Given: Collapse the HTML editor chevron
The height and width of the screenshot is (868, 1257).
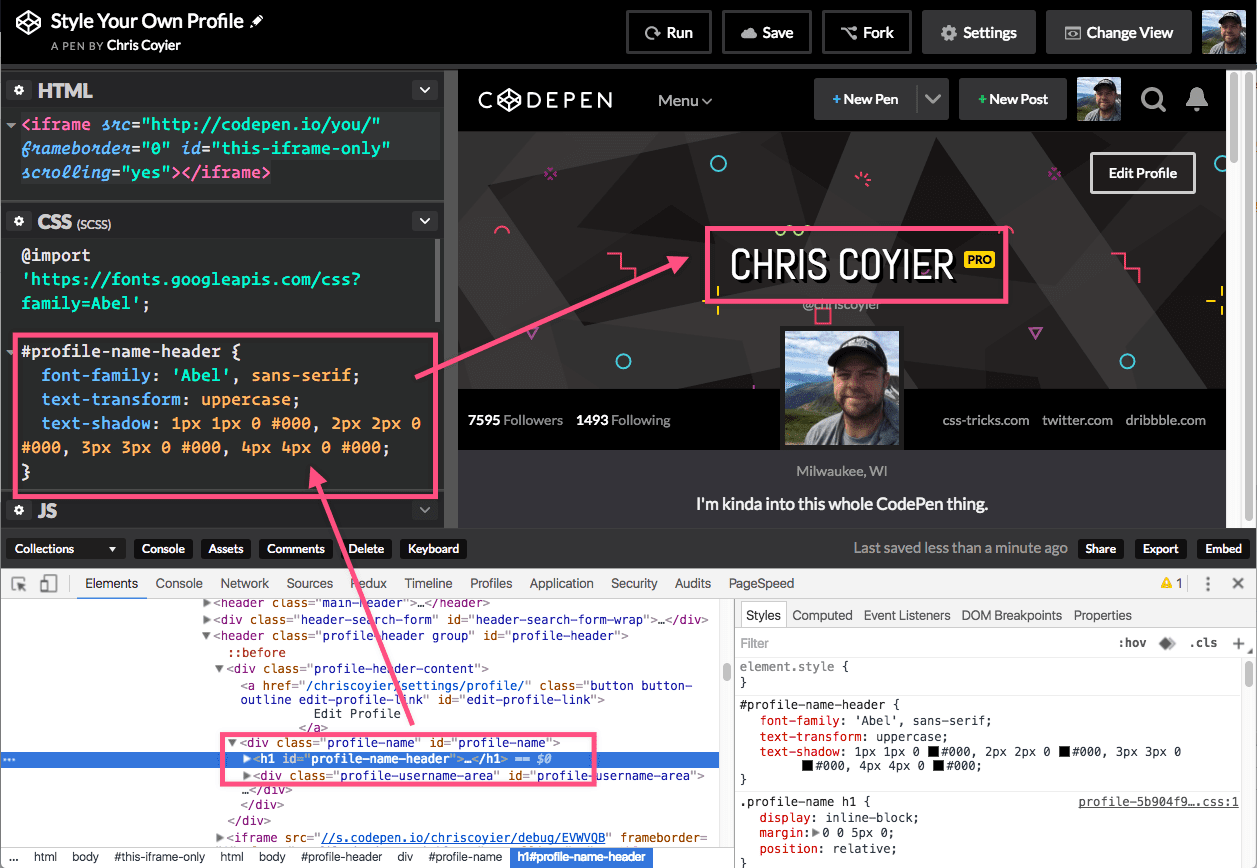Looking at the screenshot, I should pos(425,90).
